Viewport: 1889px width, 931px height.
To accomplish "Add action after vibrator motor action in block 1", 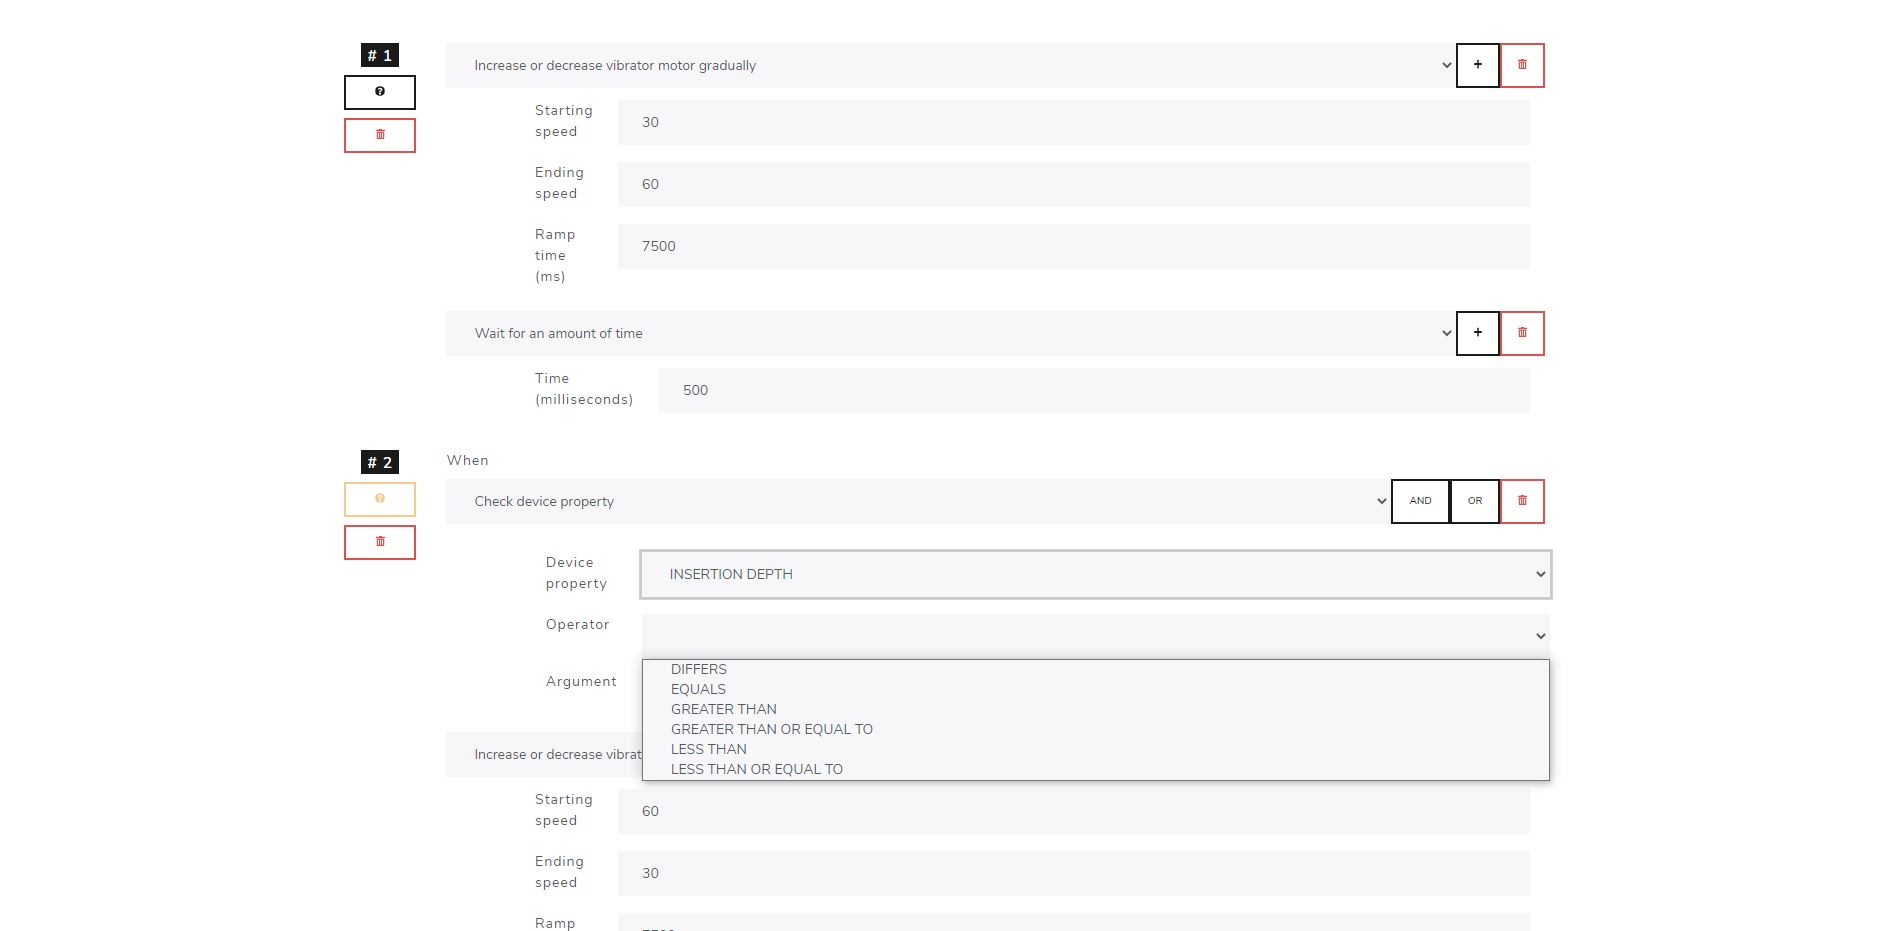I will coord(1478,65).
